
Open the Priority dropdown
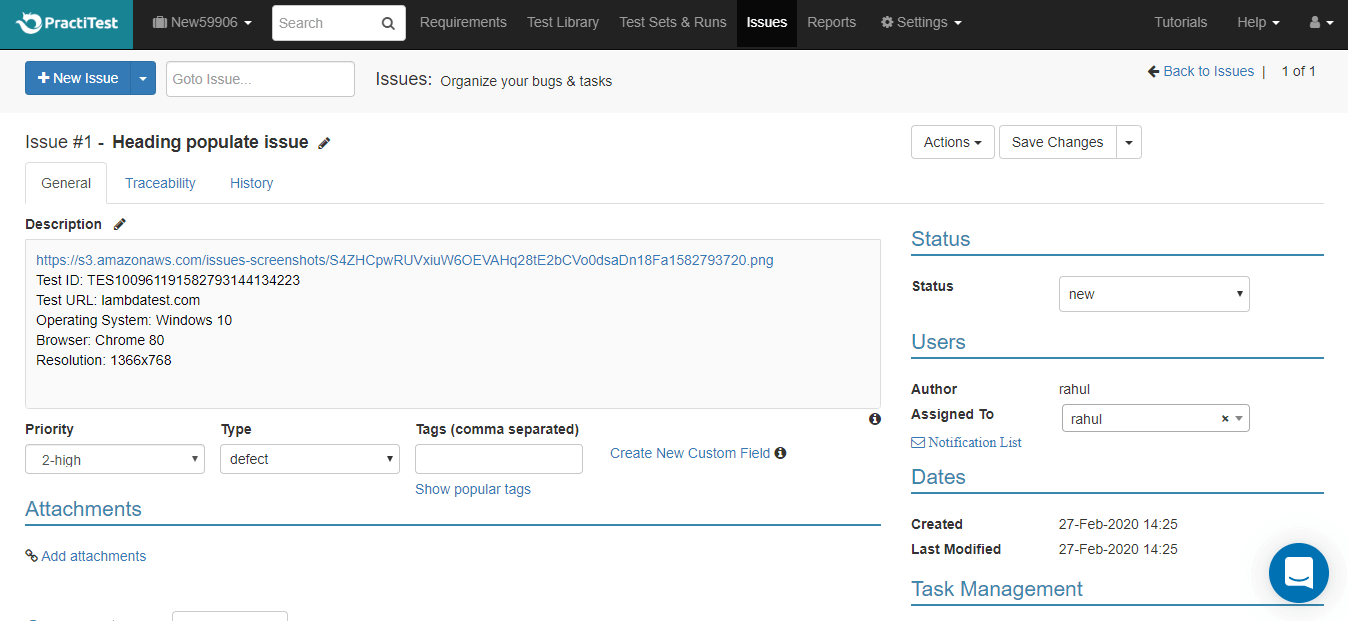pyautogui.click(x=115, y=459)
